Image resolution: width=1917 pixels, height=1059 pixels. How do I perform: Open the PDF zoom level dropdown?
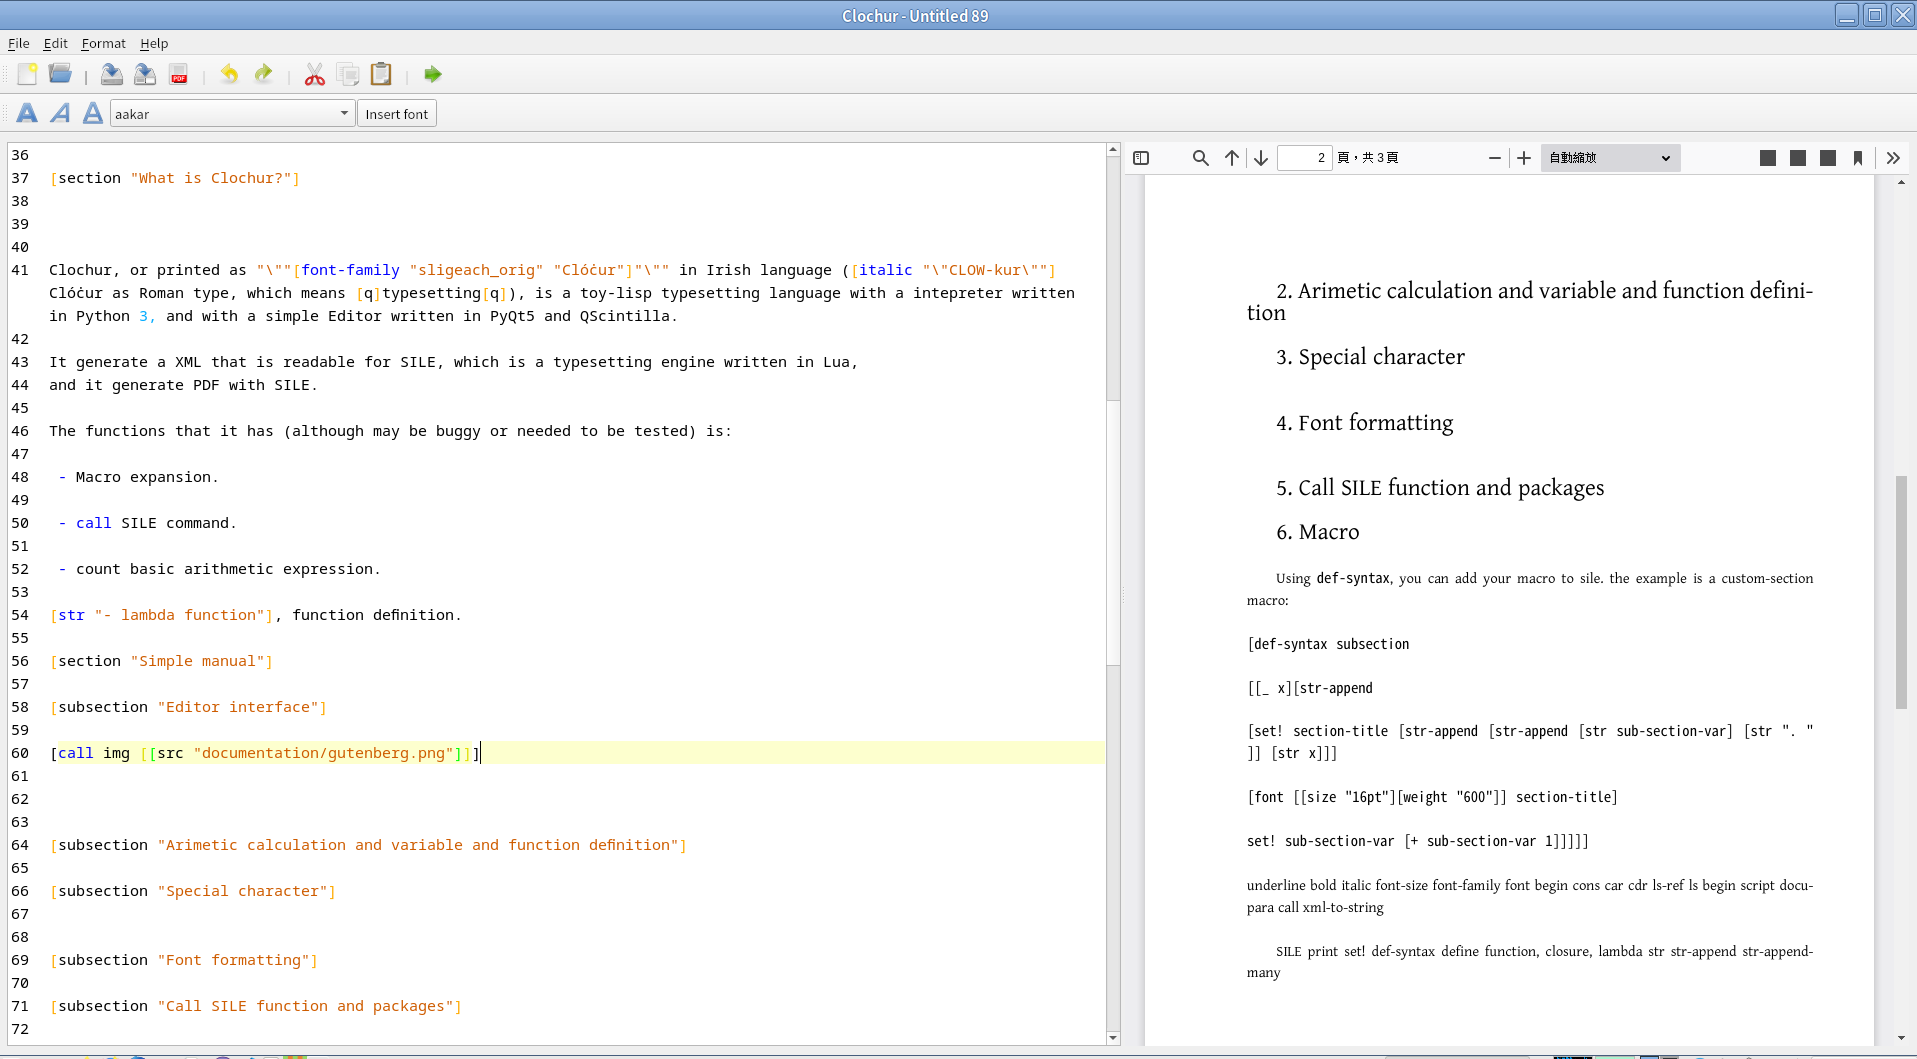point(1610,158)
